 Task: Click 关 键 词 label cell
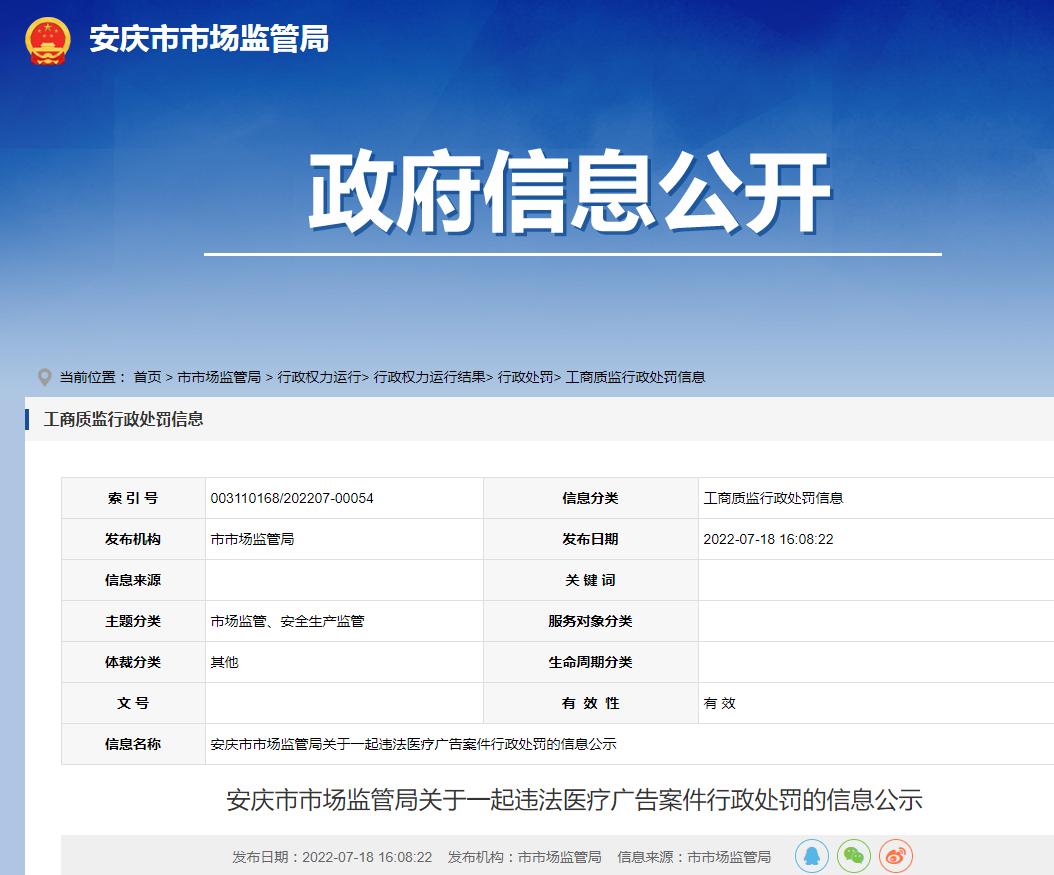pyautogui.click(x=590, y=580)
